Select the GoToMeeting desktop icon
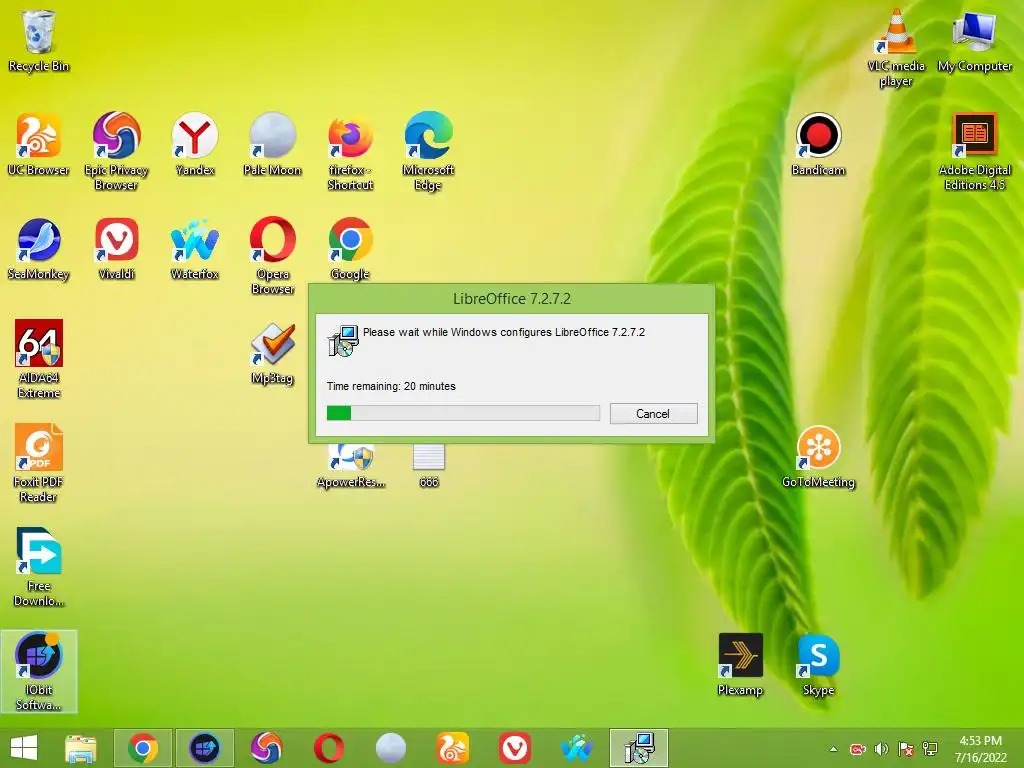This screenshot has width=1024, height=768. click(x=818, y=457)
